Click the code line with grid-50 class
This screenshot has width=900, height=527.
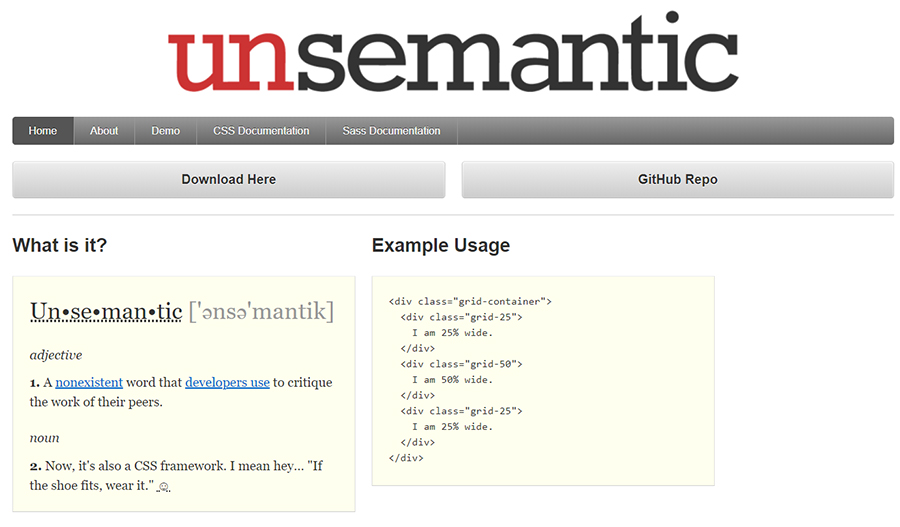461,364
